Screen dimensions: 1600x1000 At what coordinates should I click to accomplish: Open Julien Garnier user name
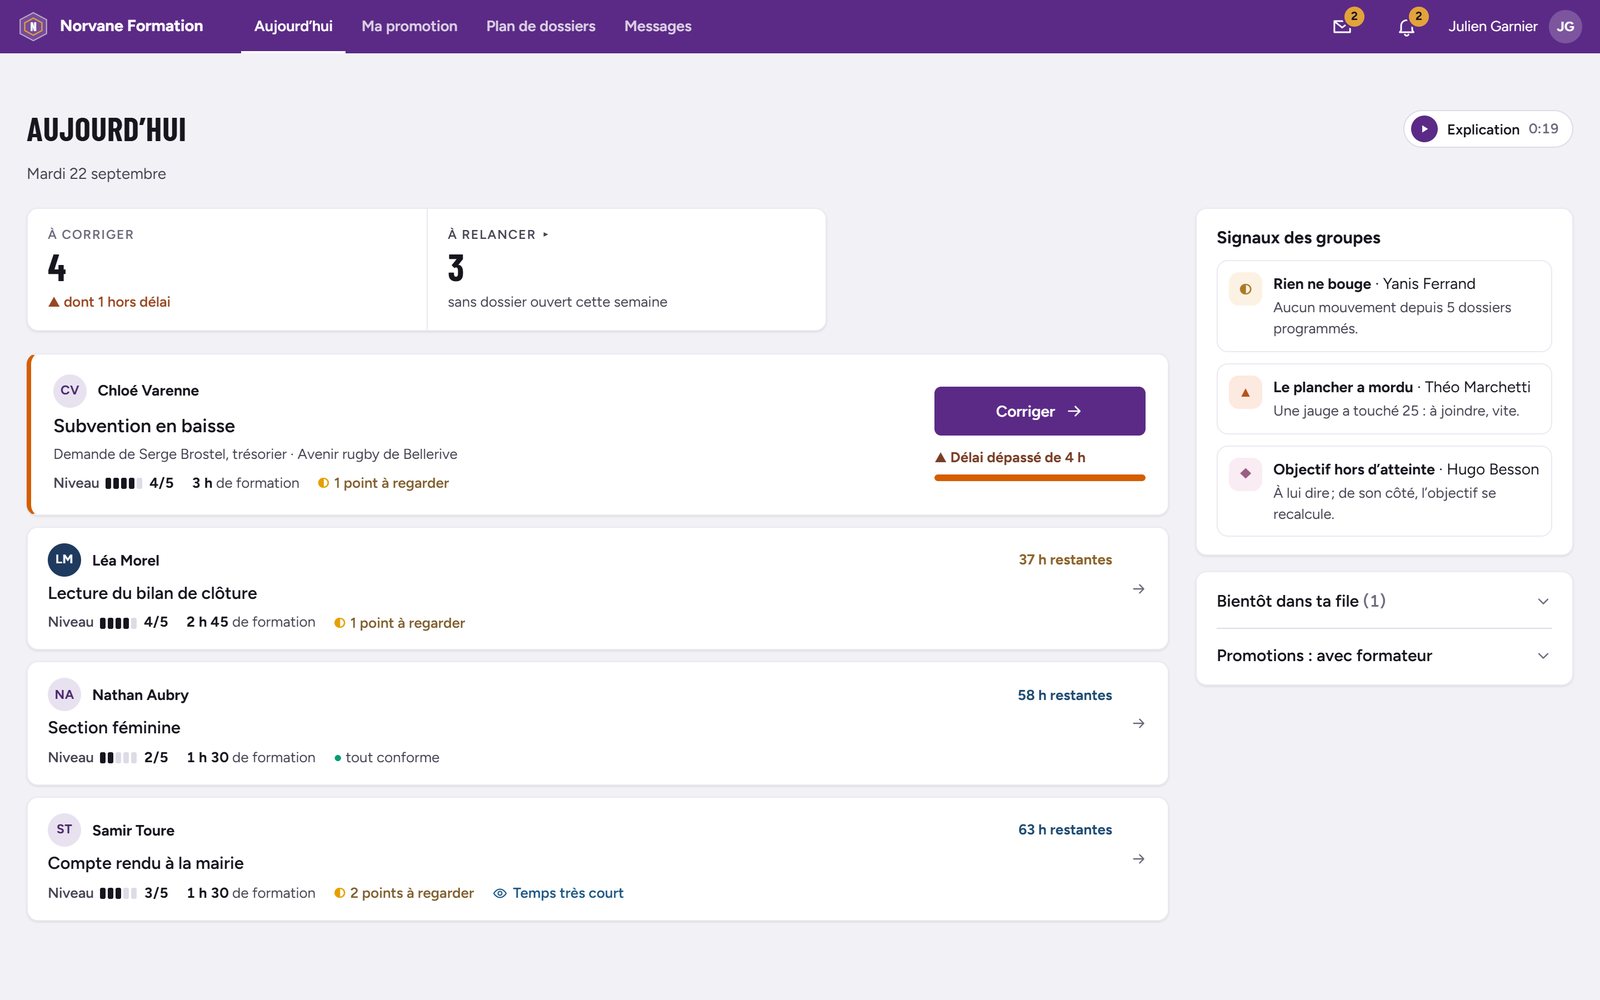[x=1493, y=27]
